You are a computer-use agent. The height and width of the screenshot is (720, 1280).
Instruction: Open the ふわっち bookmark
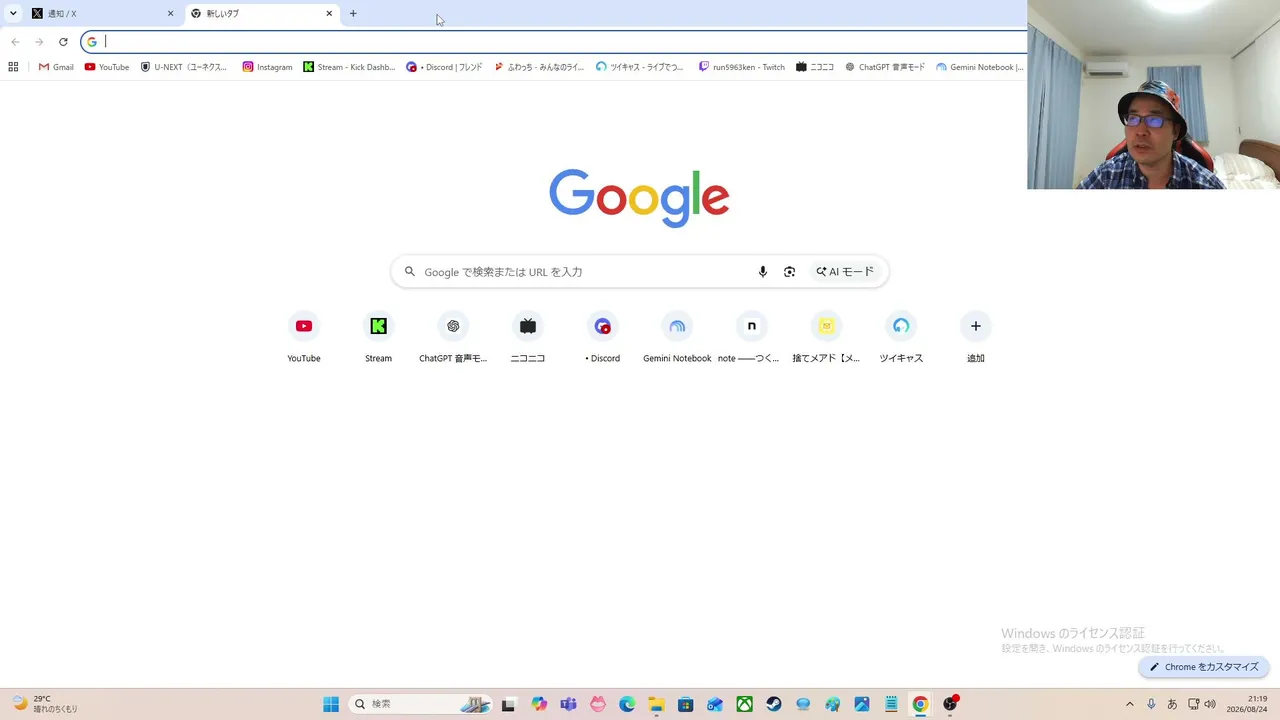click(539, 67)
